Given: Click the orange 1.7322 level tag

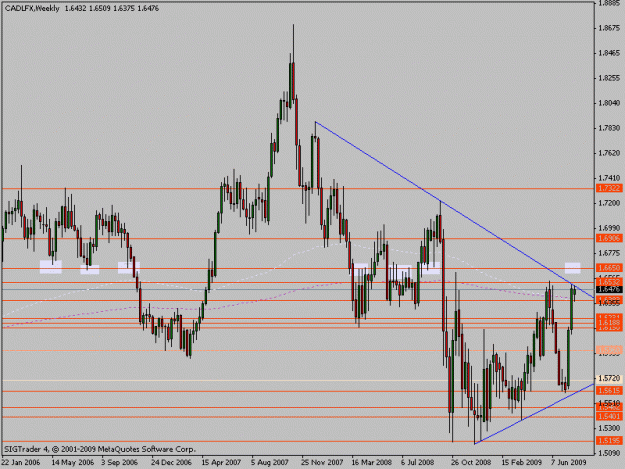Looking at the screenshot, I should tap(609, 188).
